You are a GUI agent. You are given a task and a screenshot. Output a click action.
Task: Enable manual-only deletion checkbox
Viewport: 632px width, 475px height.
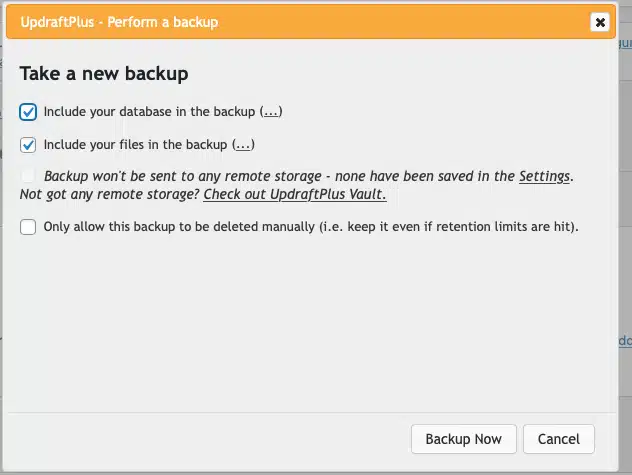click(x=28, y=227)
